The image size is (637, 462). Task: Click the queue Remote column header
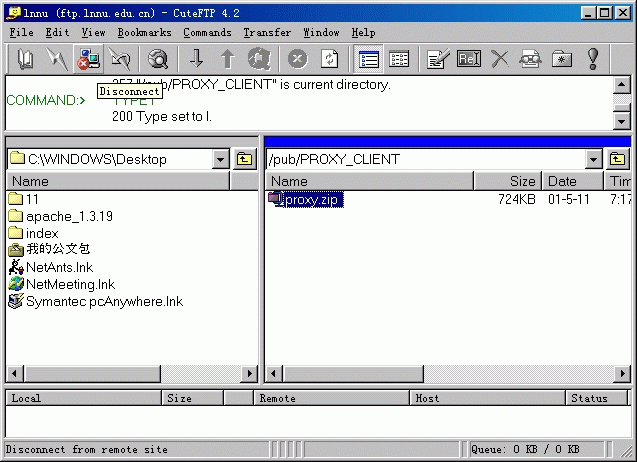[x=332, y=398]
